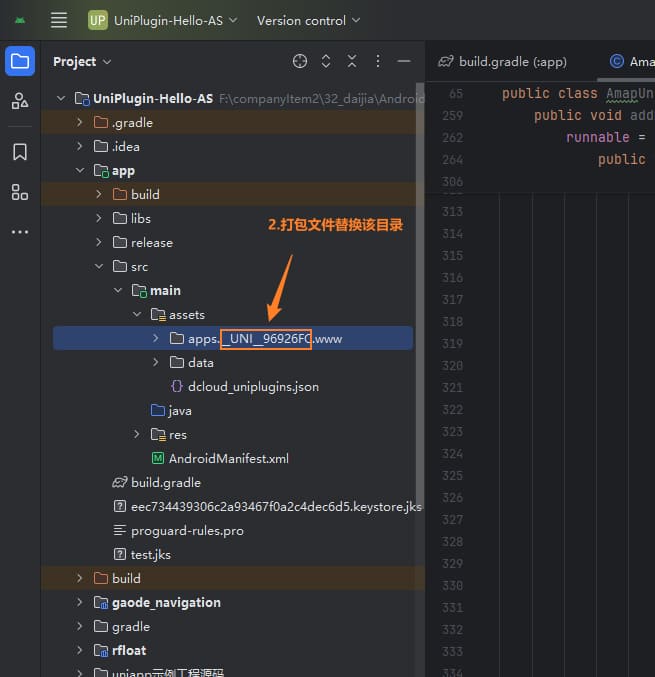Click line number 313 in editor gutter
This screenshot has width=655, height=677.
coord(453,212)
